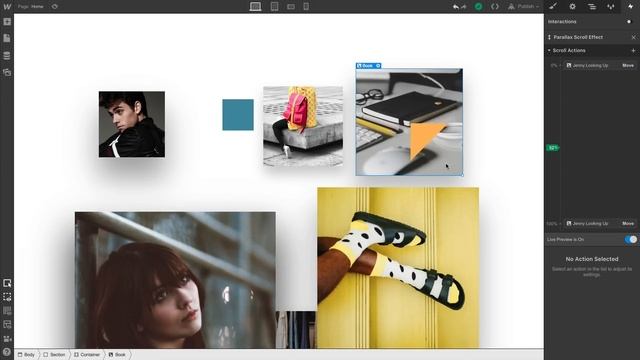The width and height of the screenshot is (640, 360).
Task: Open the Webflow W main menu
Action: coord(7,7)
